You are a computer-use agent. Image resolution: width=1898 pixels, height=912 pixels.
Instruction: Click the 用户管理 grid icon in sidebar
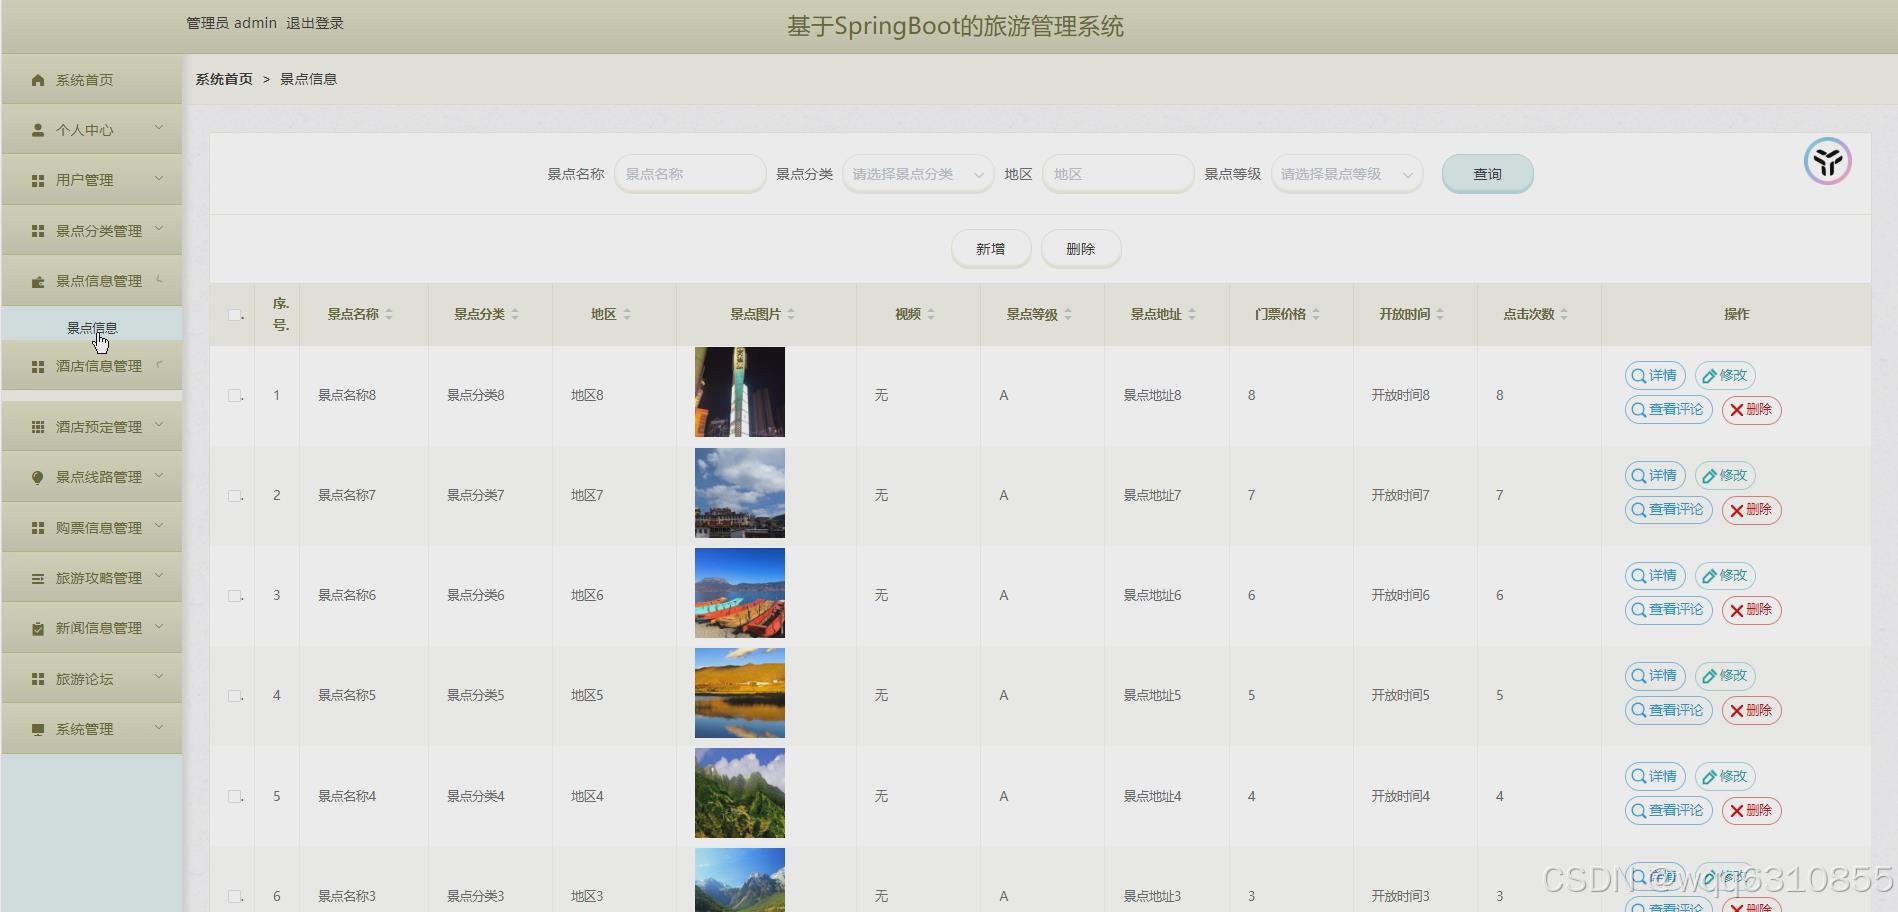tap(37, 179)
